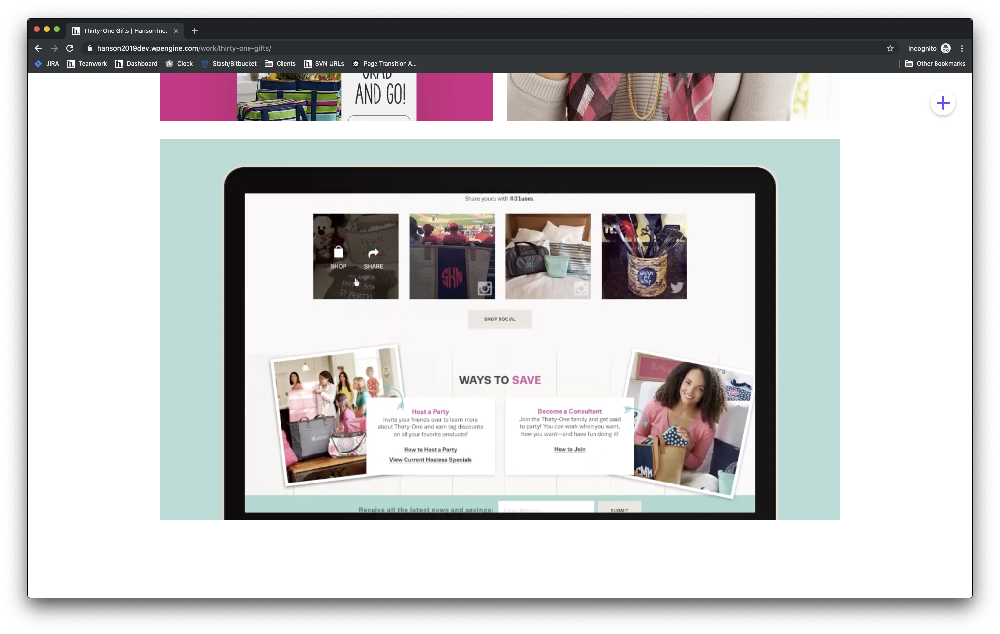Open the stadium tote bag photo

(452, 256)
